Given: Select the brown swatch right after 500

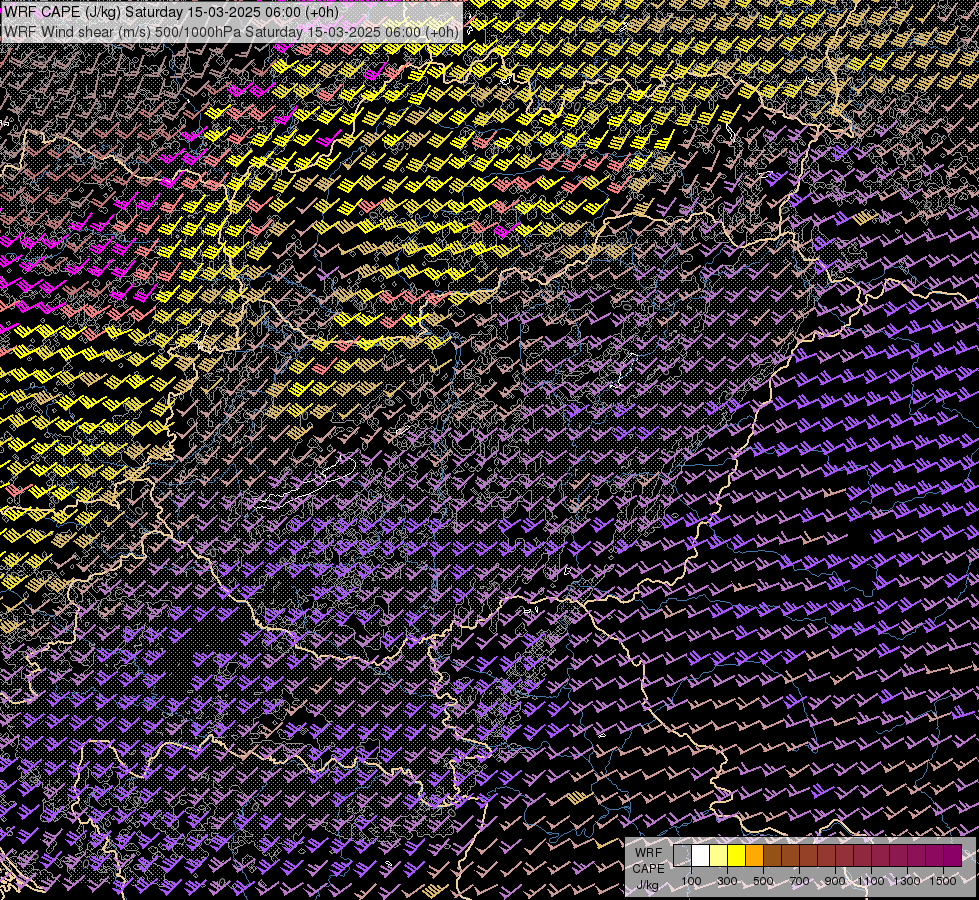Looking at the screenshot, I should click(772, 855).
